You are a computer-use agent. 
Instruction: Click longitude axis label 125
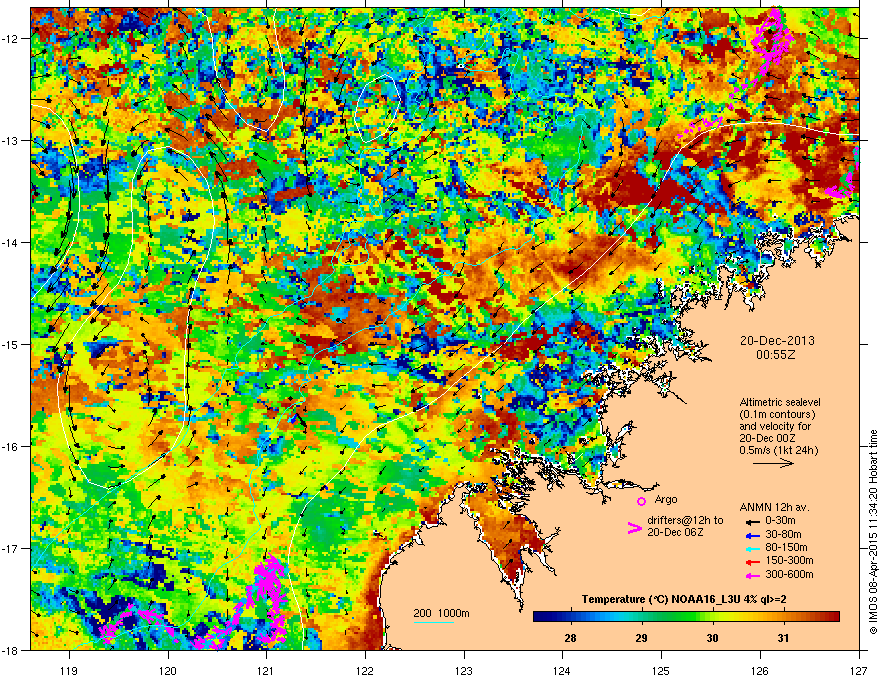point(662,670)
